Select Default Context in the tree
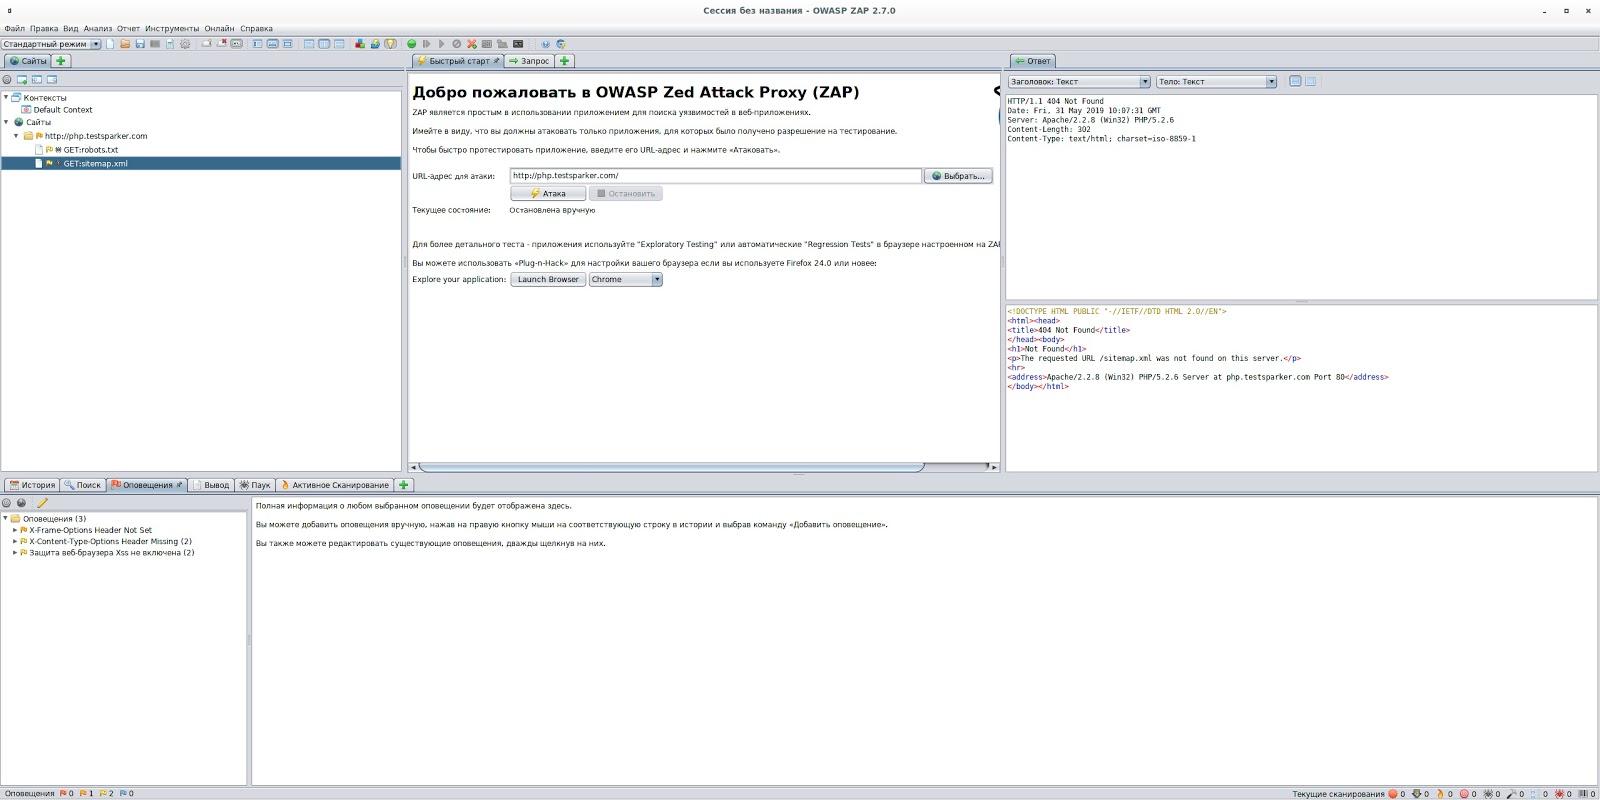Viewport: 1600px width, 800px height. [62, 110]
